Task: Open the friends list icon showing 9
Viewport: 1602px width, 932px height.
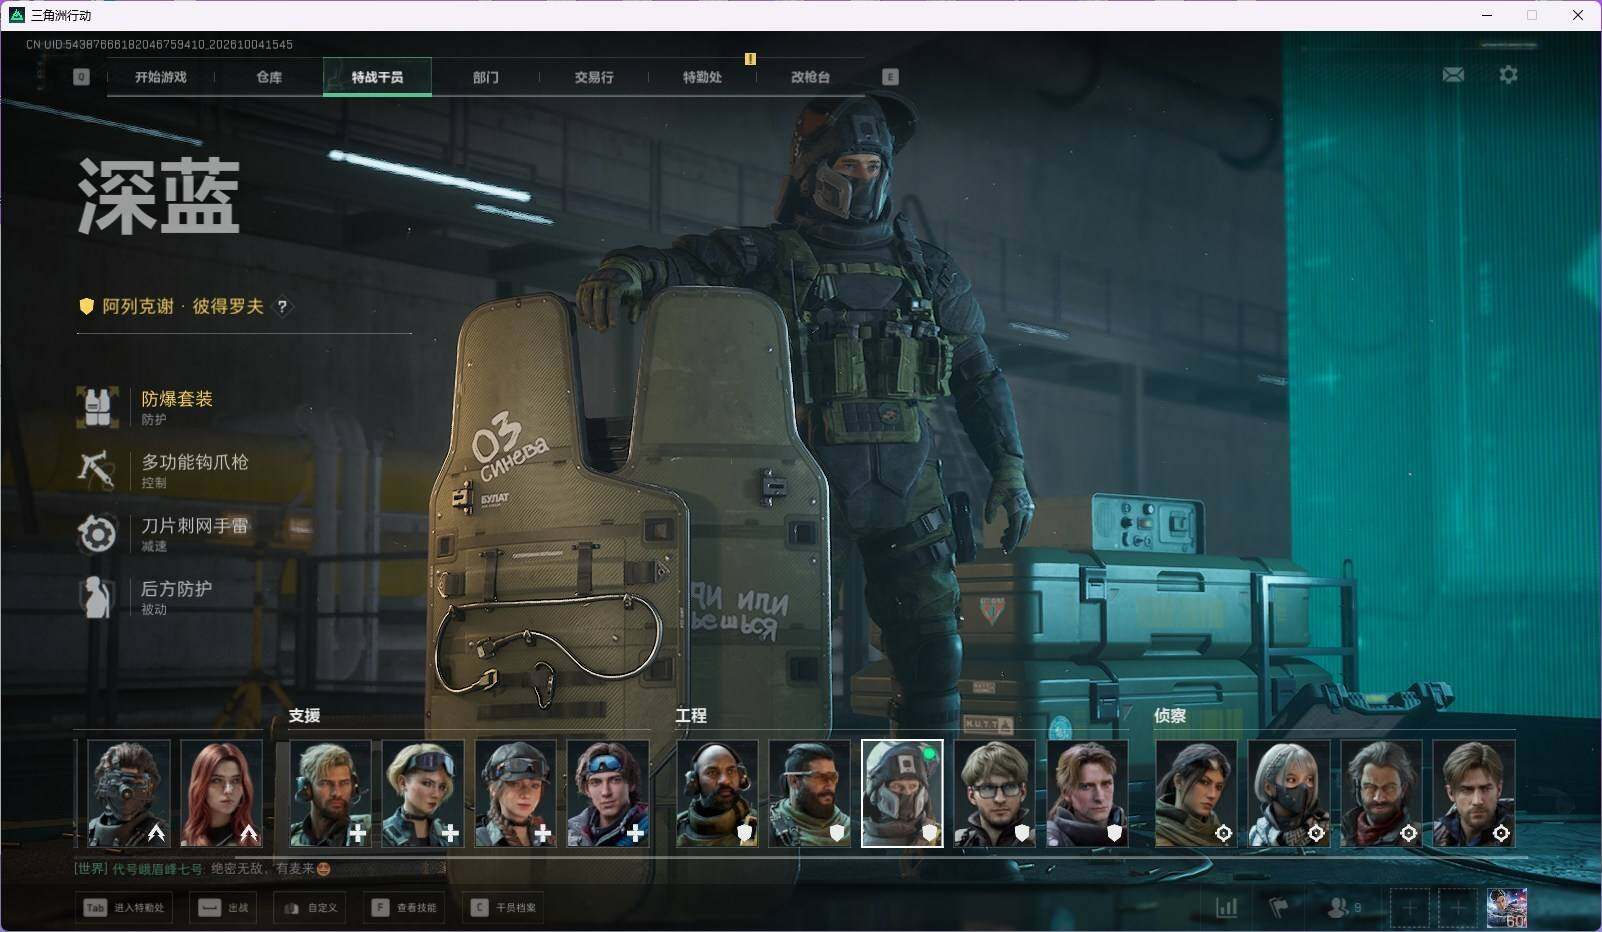Action: (1344, 907)
